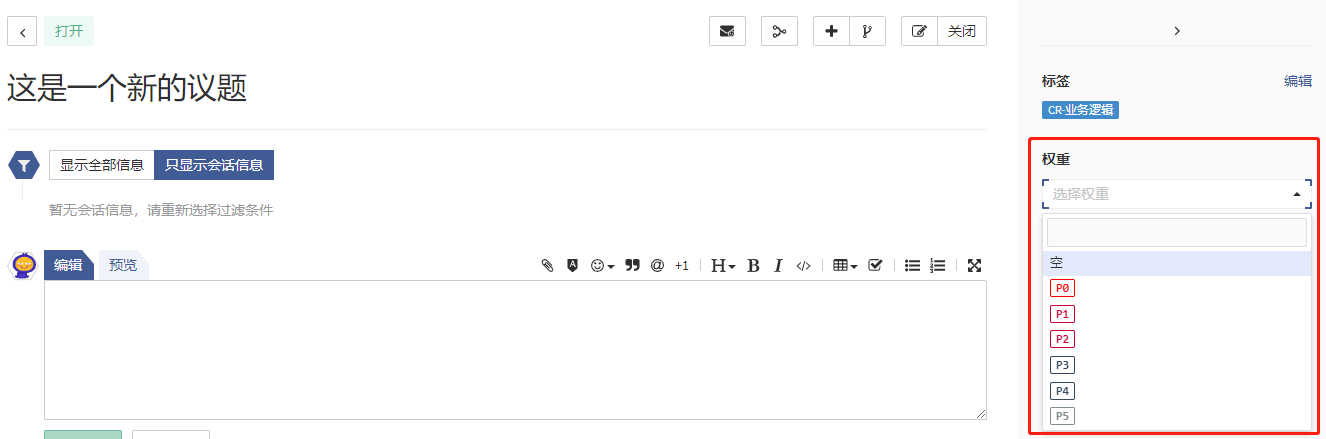Insert code with the </> icon
This screenshot has height=439, width=1326.
pos(803,266)
